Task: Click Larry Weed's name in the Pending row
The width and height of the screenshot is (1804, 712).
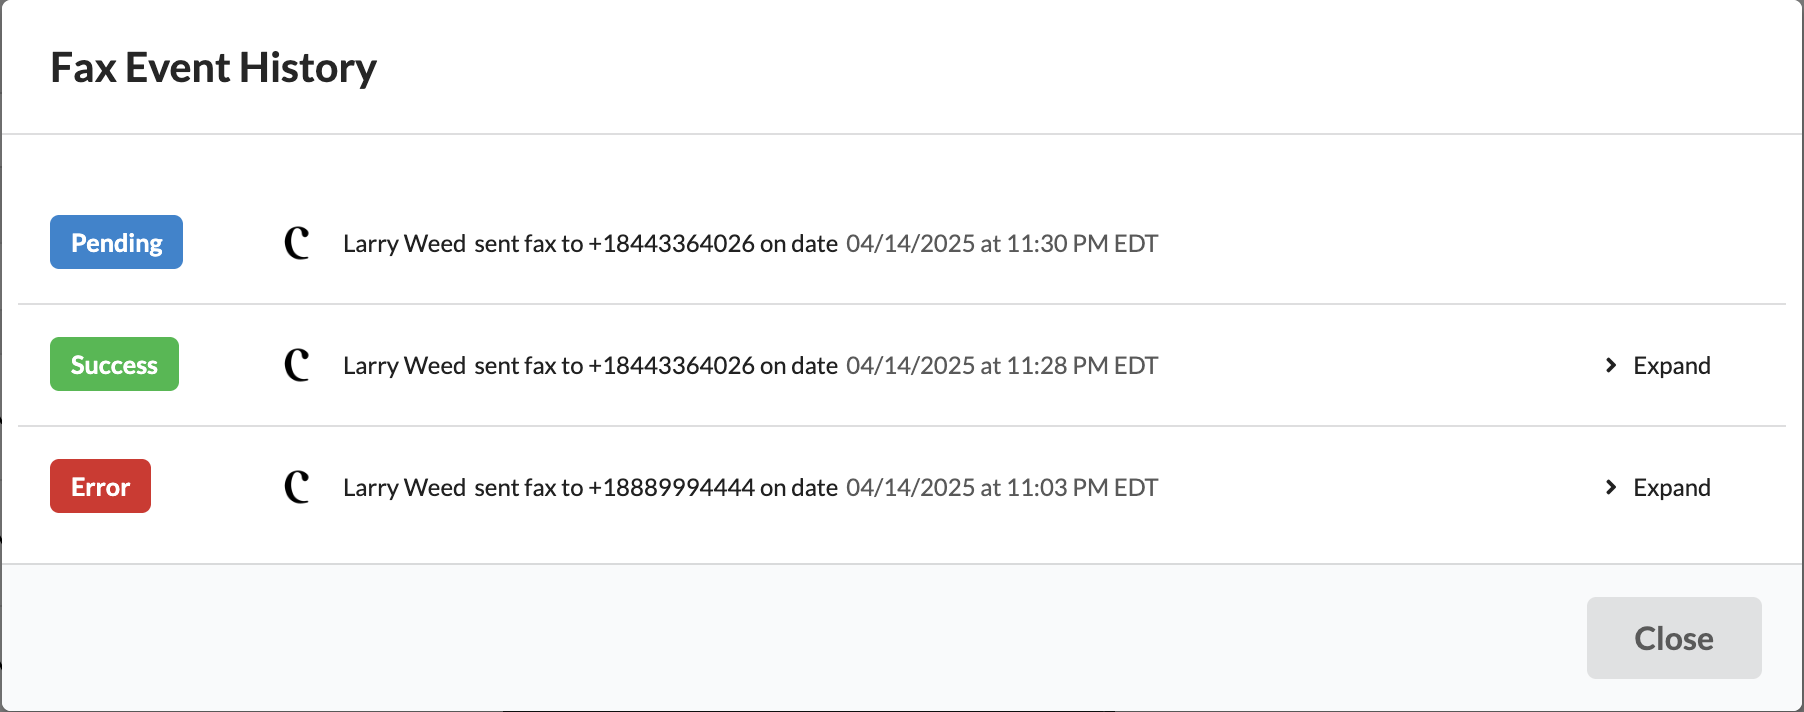Action: tap(404, 243)
